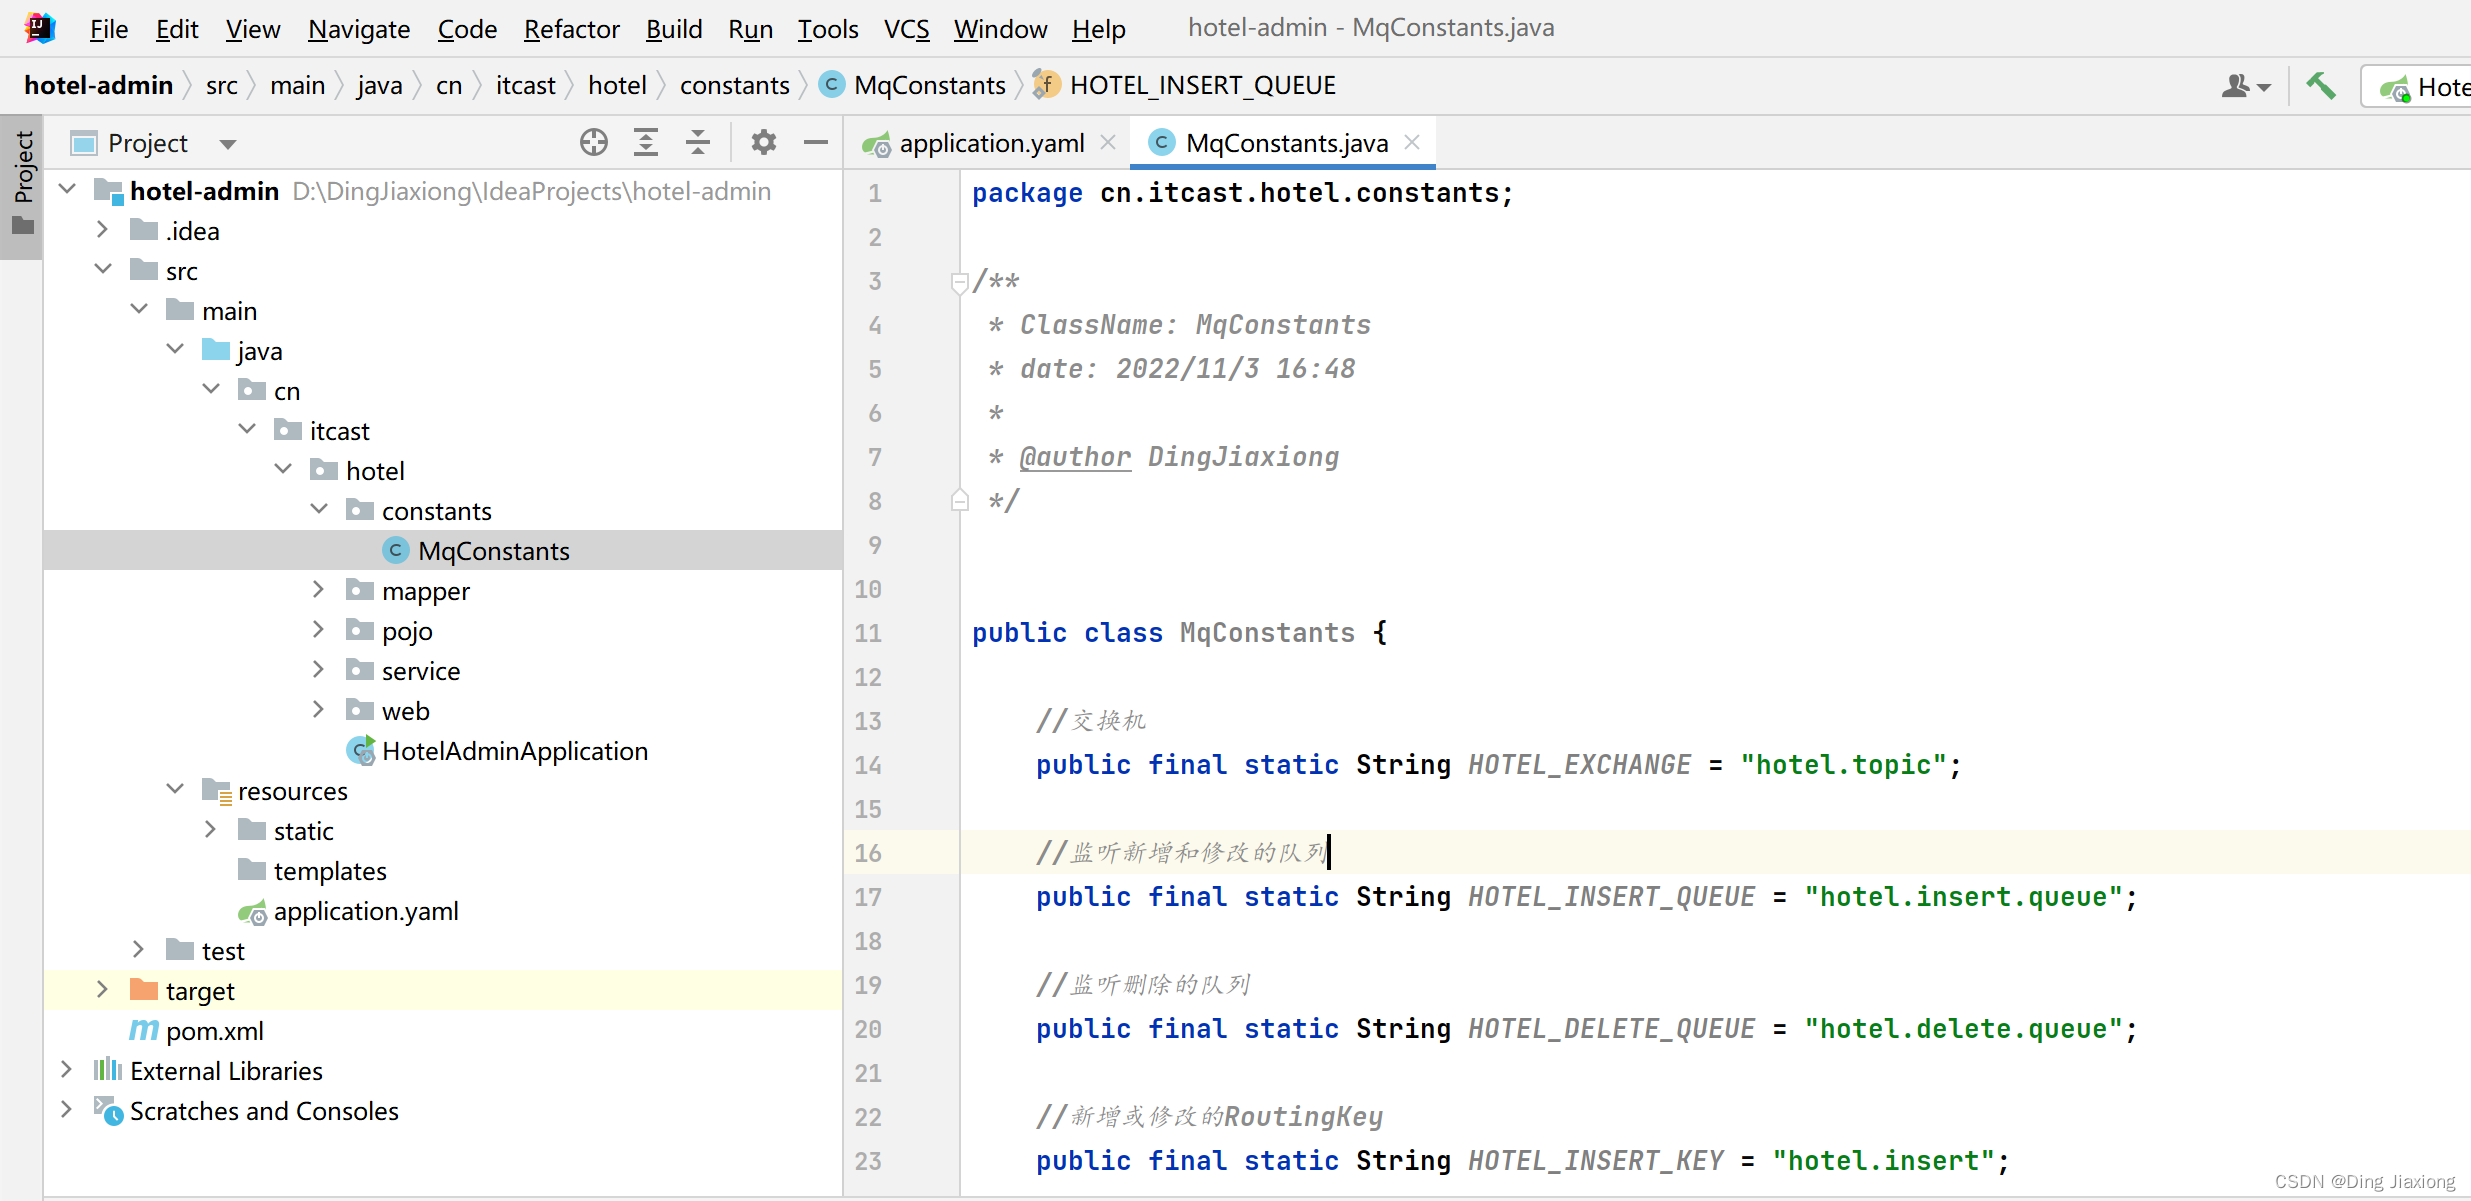Open the Refactor menu
The image size is (2471, 1201).
[571, 29]
